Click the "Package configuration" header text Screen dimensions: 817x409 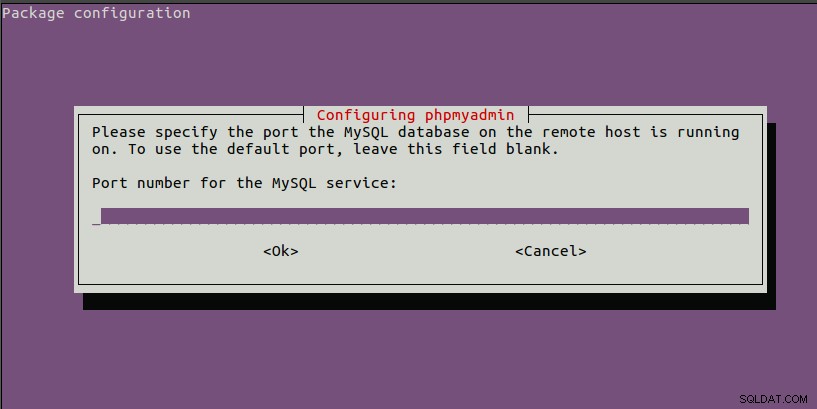(96, 13)
